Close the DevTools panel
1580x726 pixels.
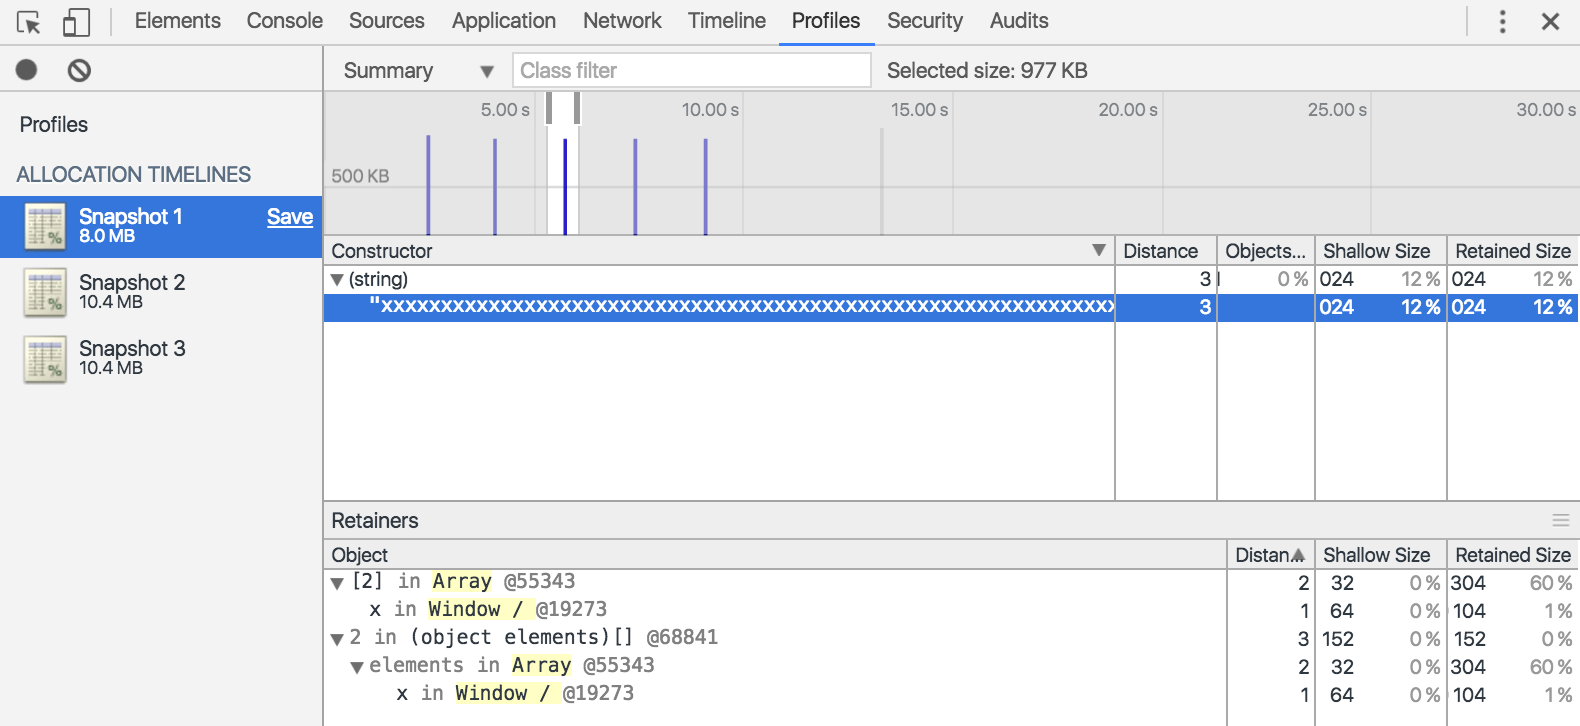[1550, 22]
